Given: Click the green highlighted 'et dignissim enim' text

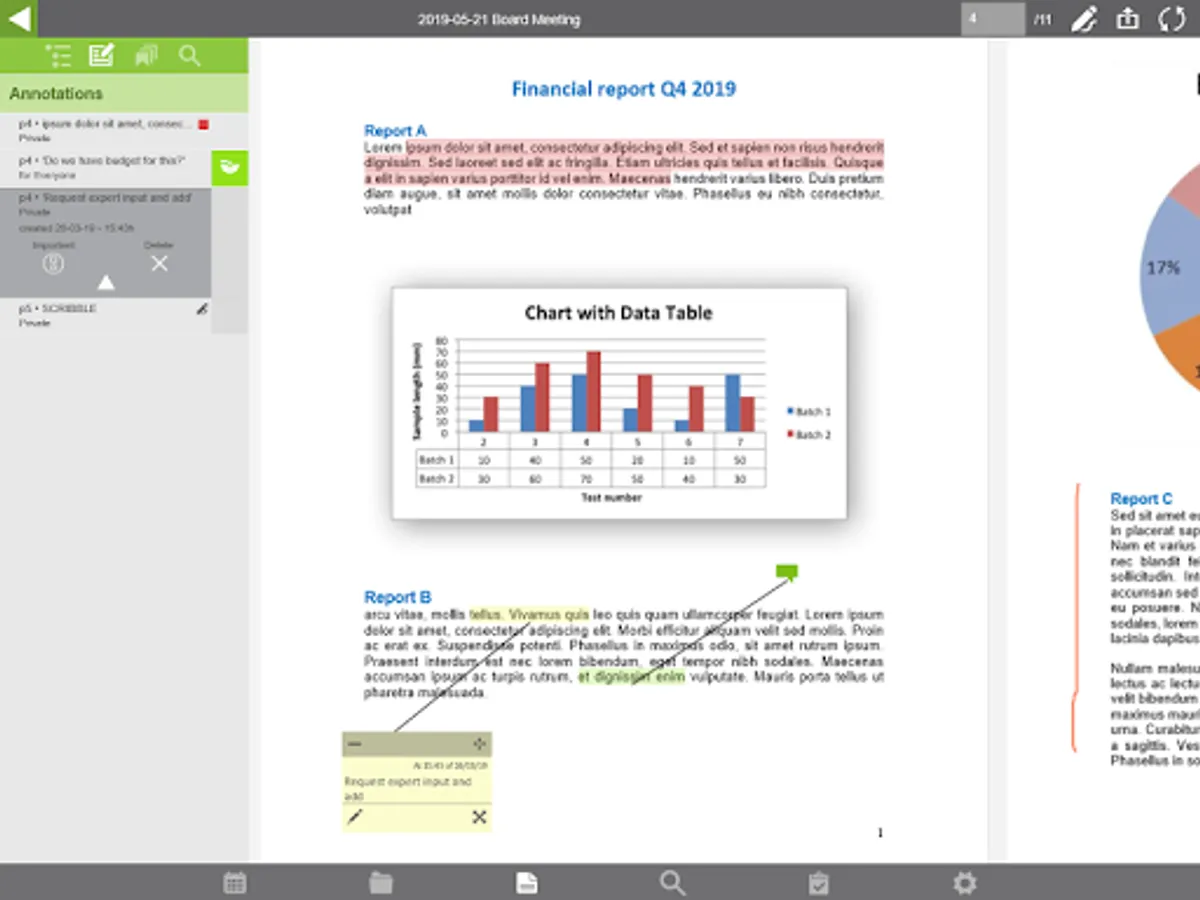Looking at the screenshot, I should click(632, 677).
